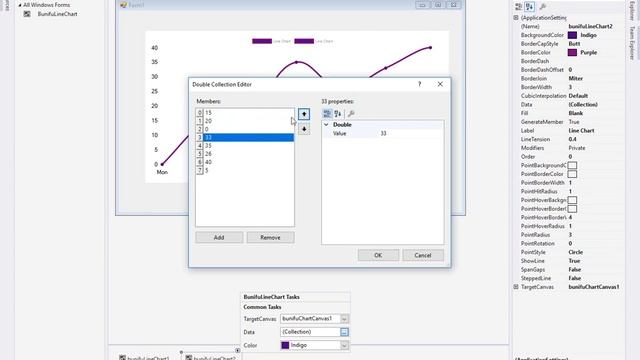Open property pages wrench in Properties window
Image resolution: width=640 pixels, height=360 pixels.
pos(542,7)
